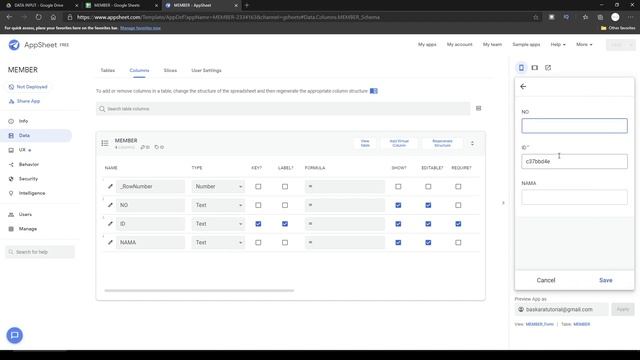Open the User Settings tab
Screen dimensions: 640x360
[x=206, y=70]
